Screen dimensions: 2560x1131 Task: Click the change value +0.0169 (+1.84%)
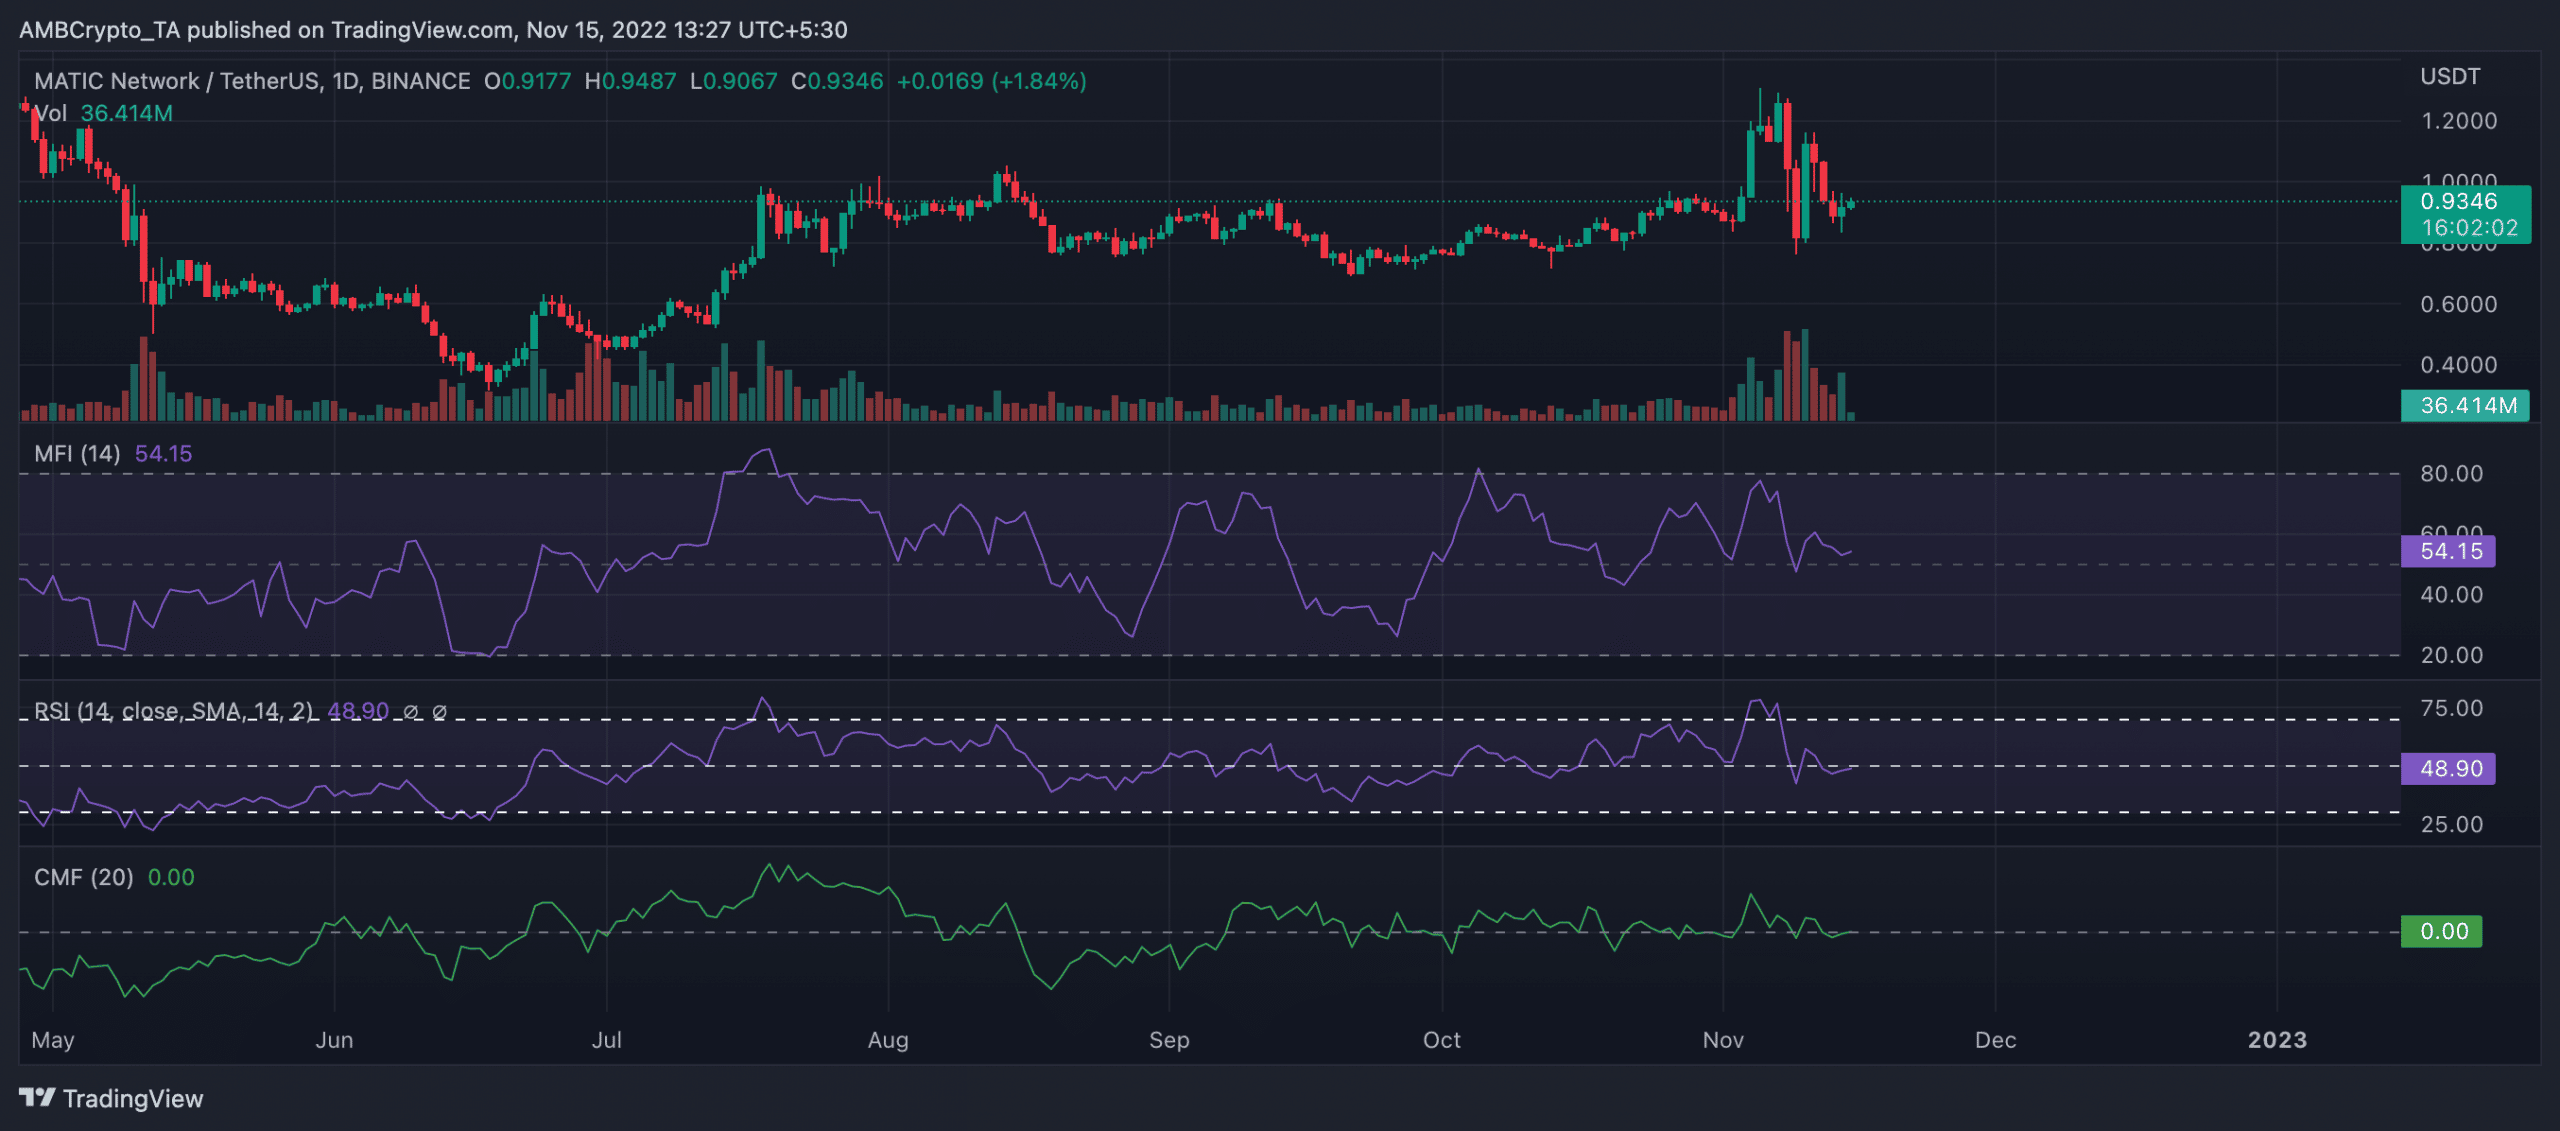tap(991, 81)
